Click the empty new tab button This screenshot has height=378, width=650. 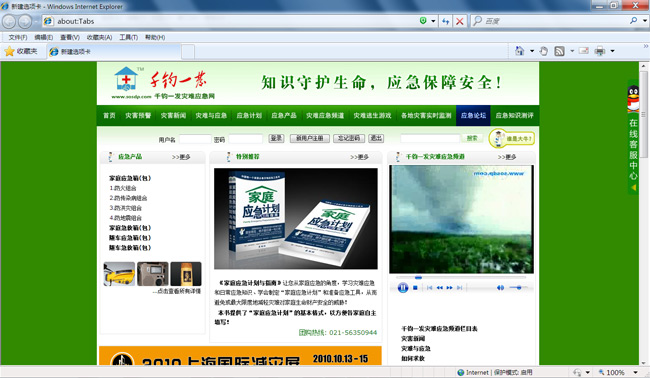pyautogui.click(x=188, y=52)
